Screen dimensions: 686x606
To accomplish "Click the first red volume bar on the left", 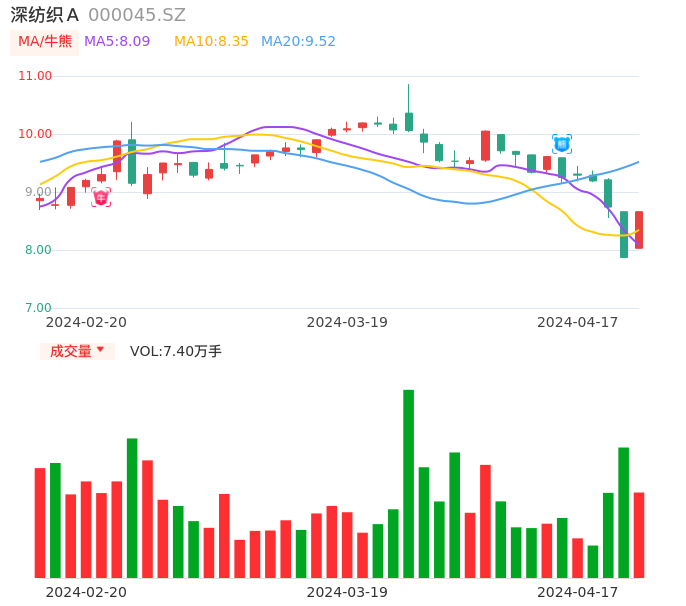I will (x=40, y=522).
